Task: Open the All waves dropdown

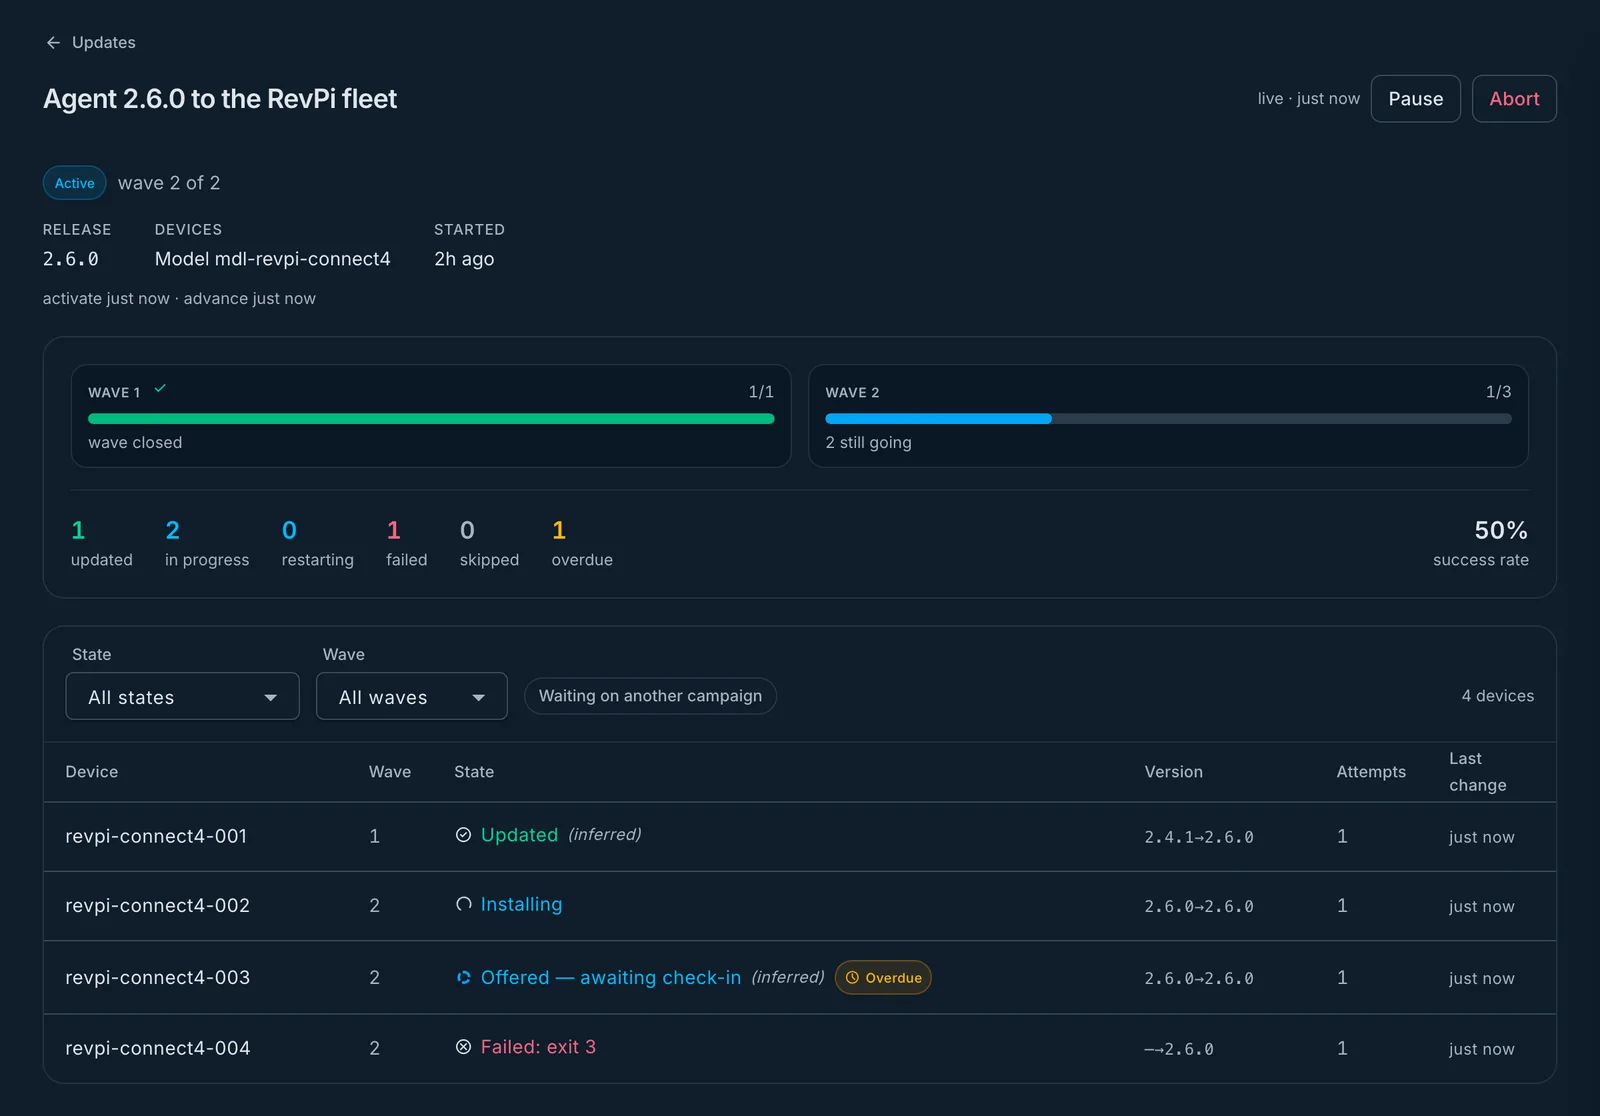Action: click(412, 696)
